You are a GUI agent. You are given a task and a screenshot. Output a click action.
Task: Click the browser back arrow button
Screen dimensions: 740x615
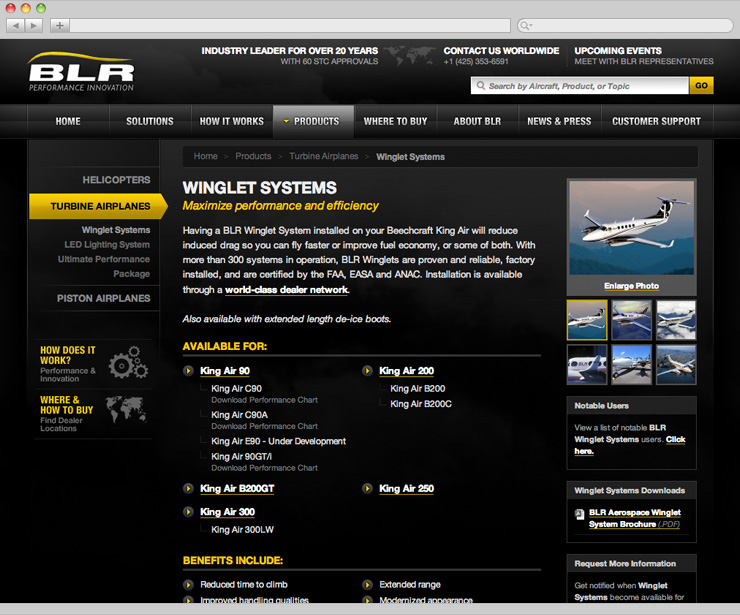16,25
